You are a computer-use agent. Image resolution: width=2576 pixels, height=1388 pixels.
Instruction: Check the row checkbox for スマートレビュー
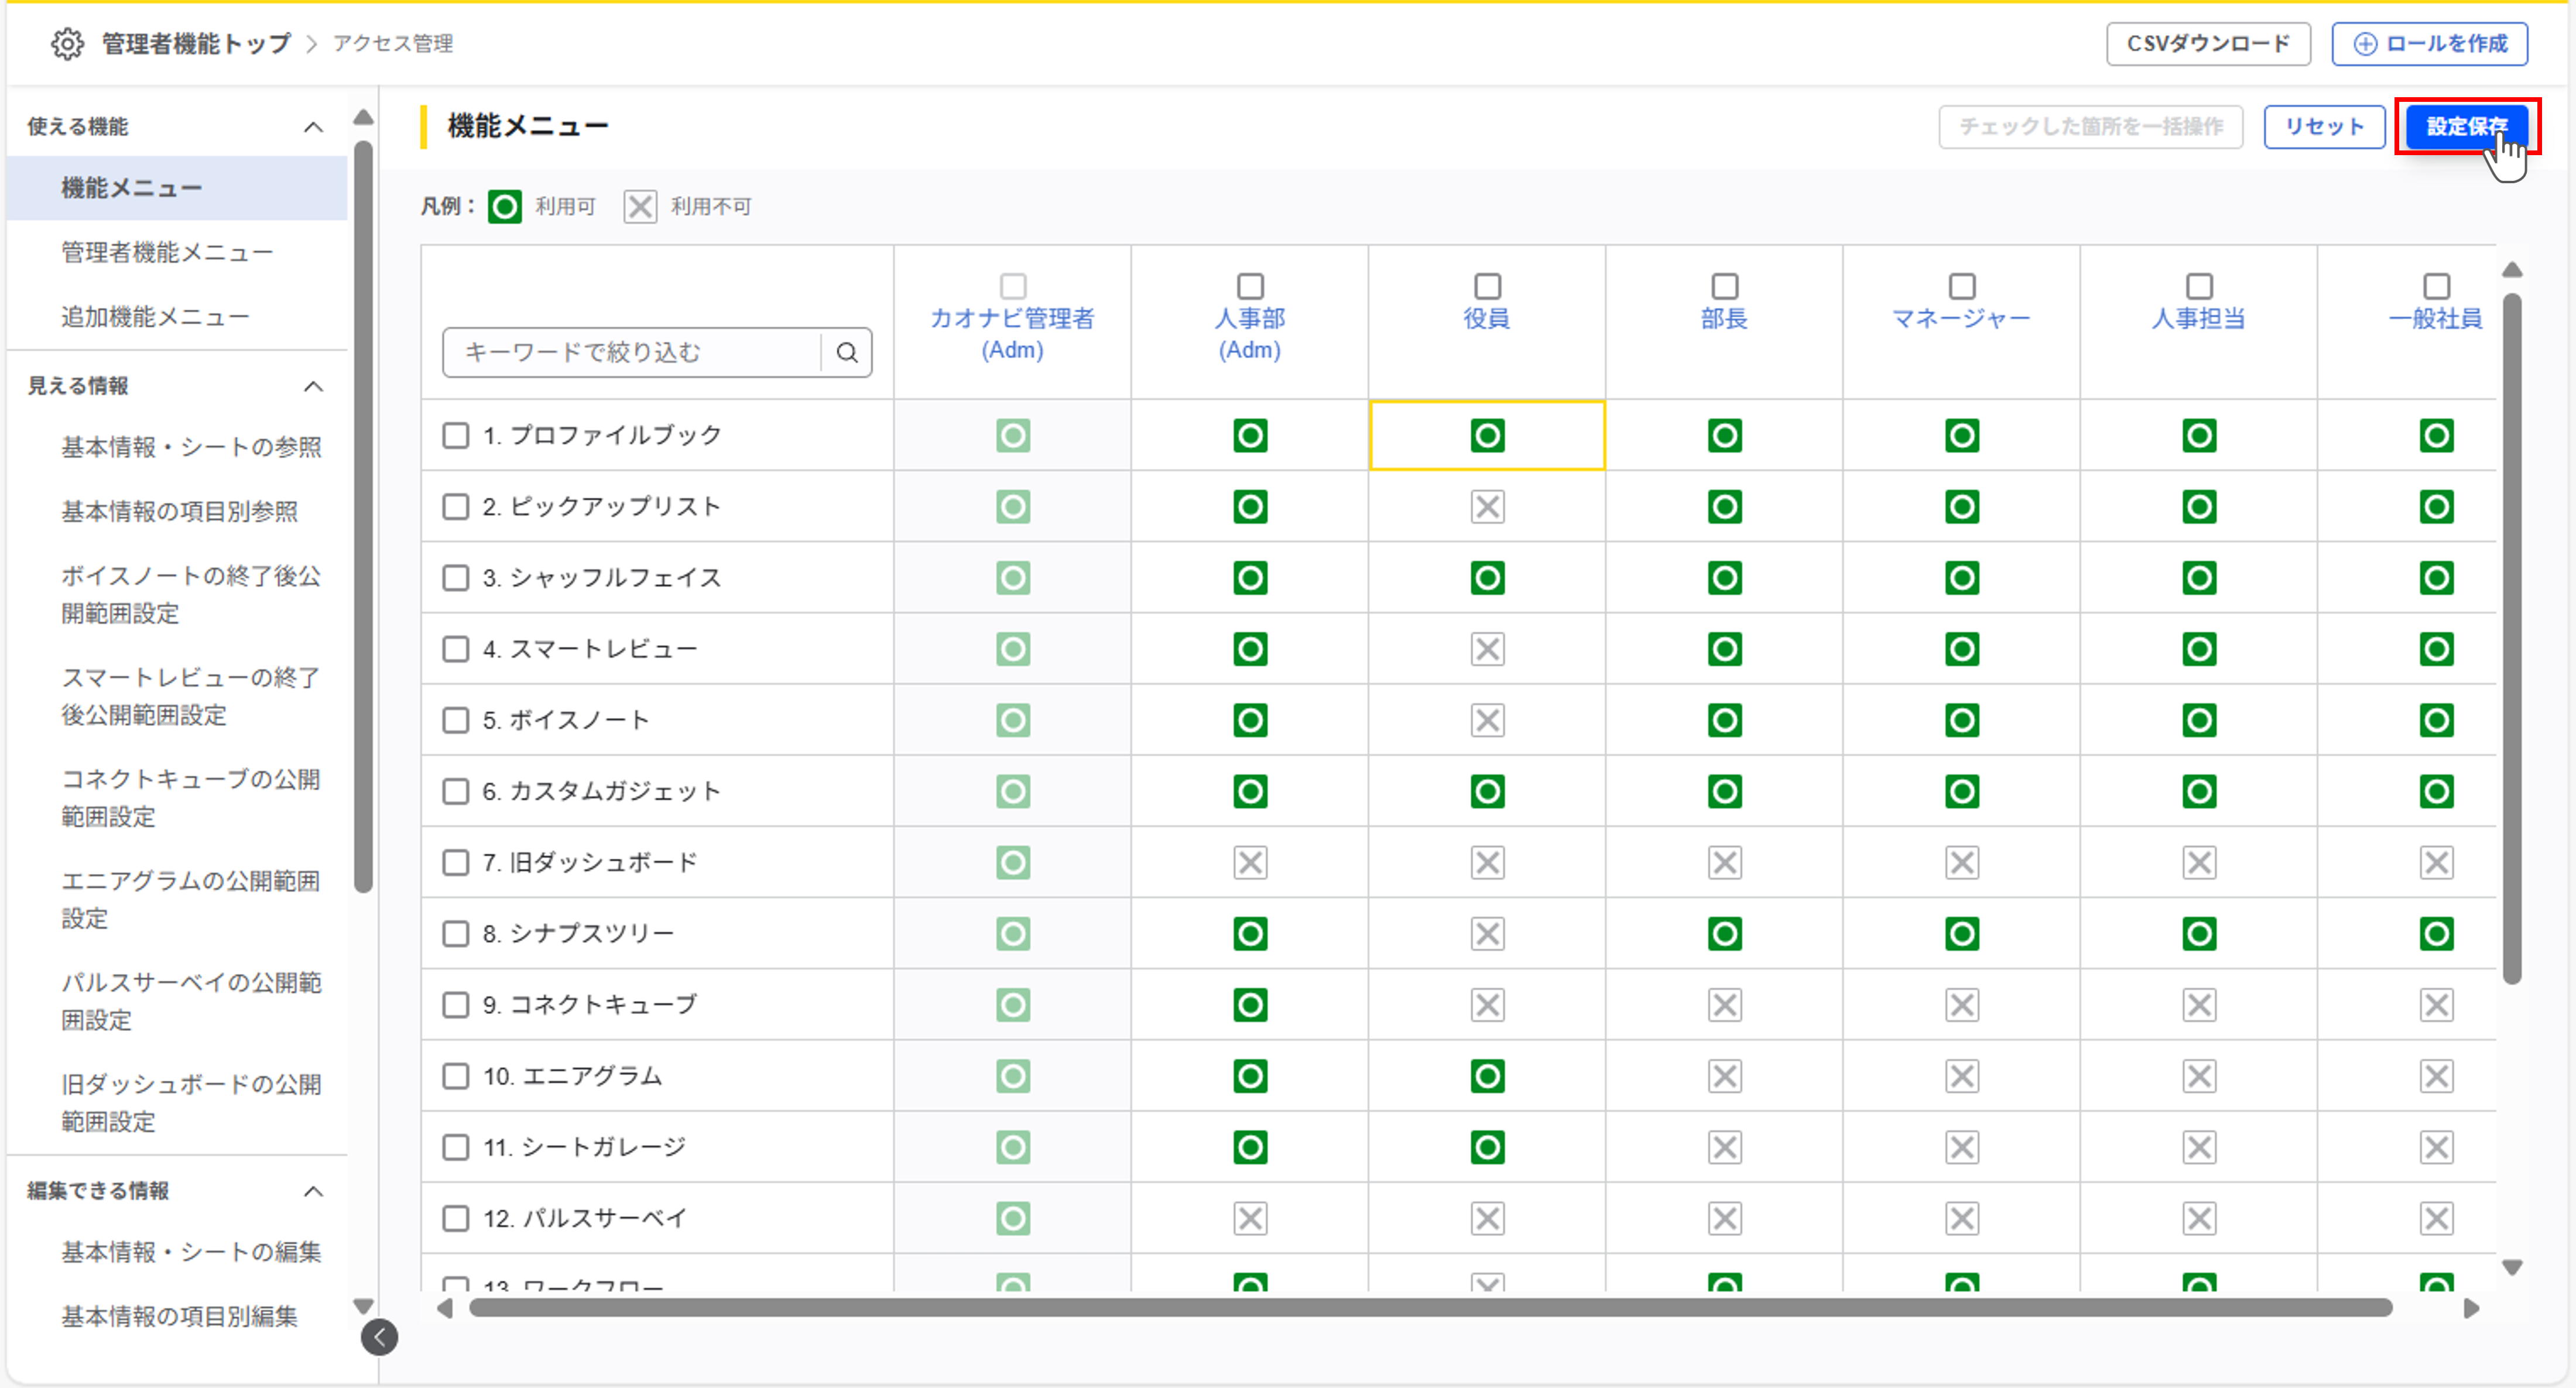(456, 649)
